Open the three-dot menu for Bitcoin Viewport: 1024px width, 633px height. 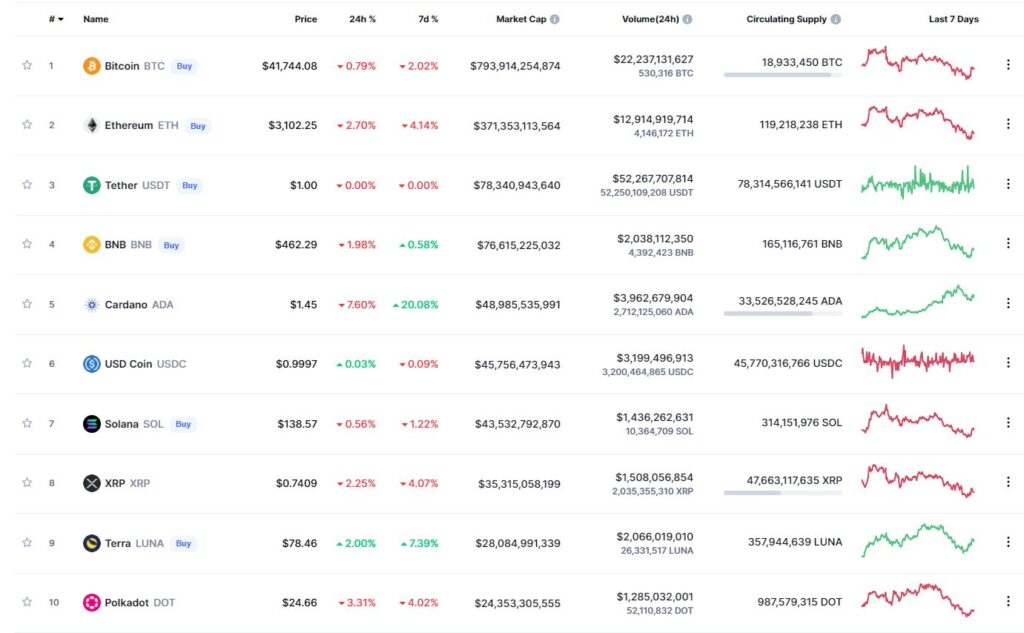[1008, 65]
